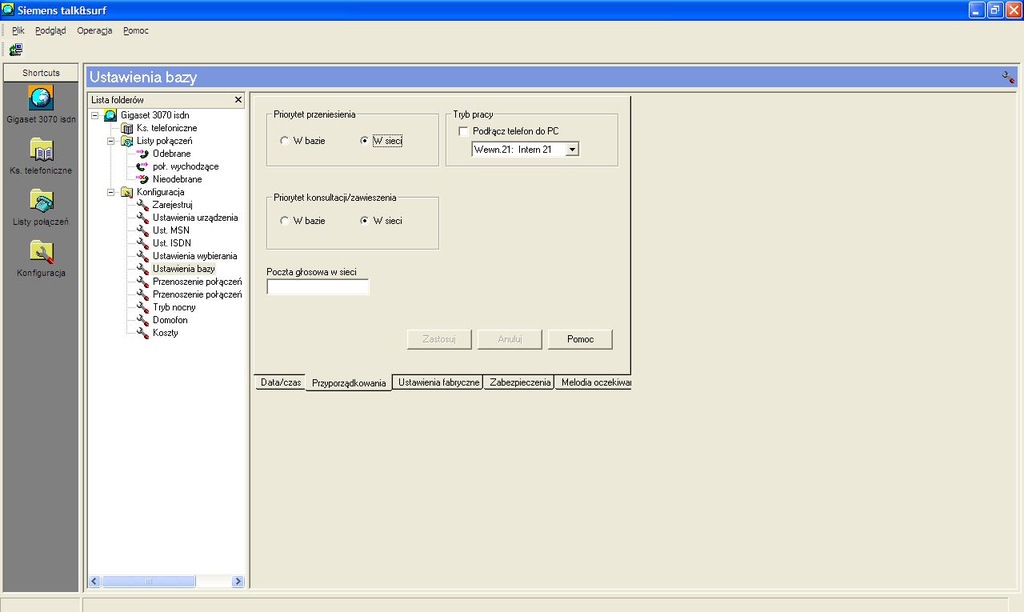Open the Wewn.21: Intern 21 dropdown
Viewport: 1024px width, 612px height.
click(x=571, y=150)
